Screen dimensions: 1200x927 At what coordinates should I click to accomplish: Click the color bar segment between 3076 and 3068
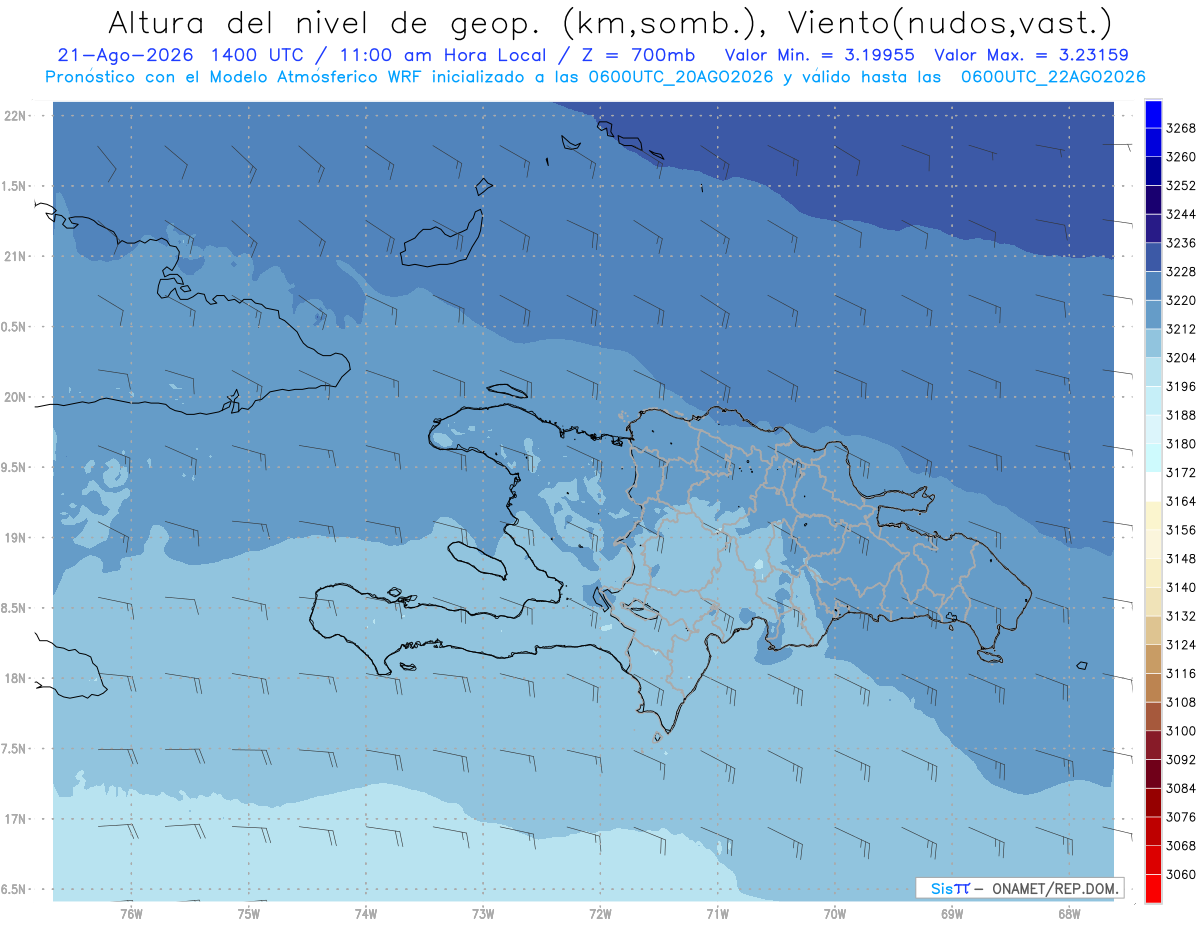(1153, 831)
